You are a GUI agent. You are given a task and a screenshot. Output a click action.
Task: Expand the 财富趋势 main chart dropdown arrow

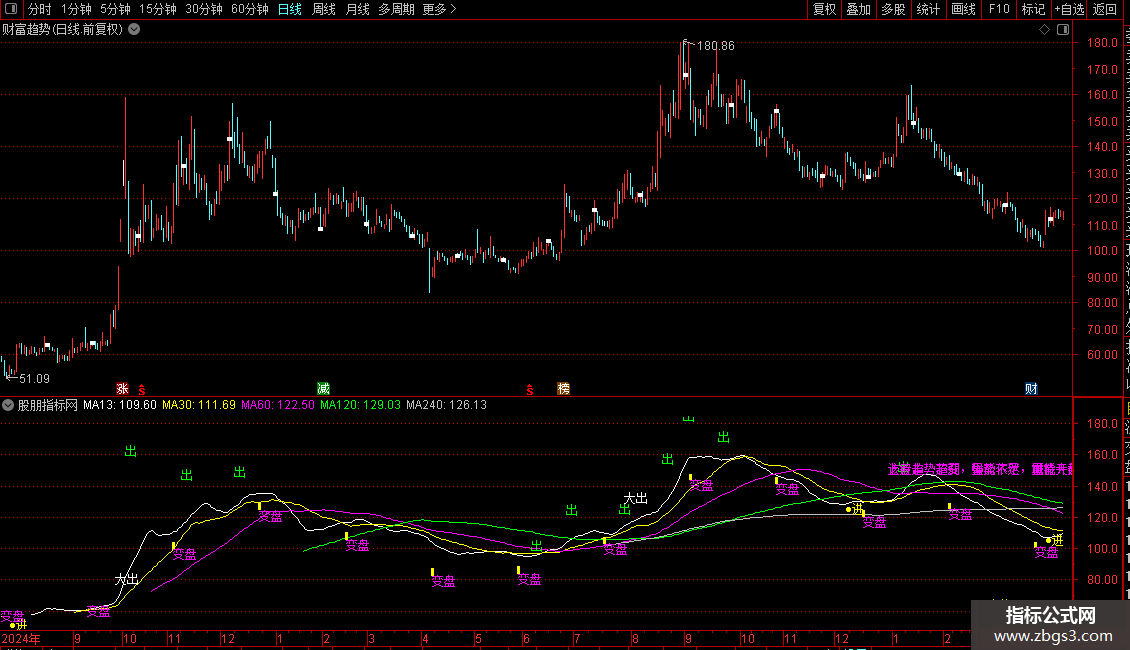[x=134, y=30]
